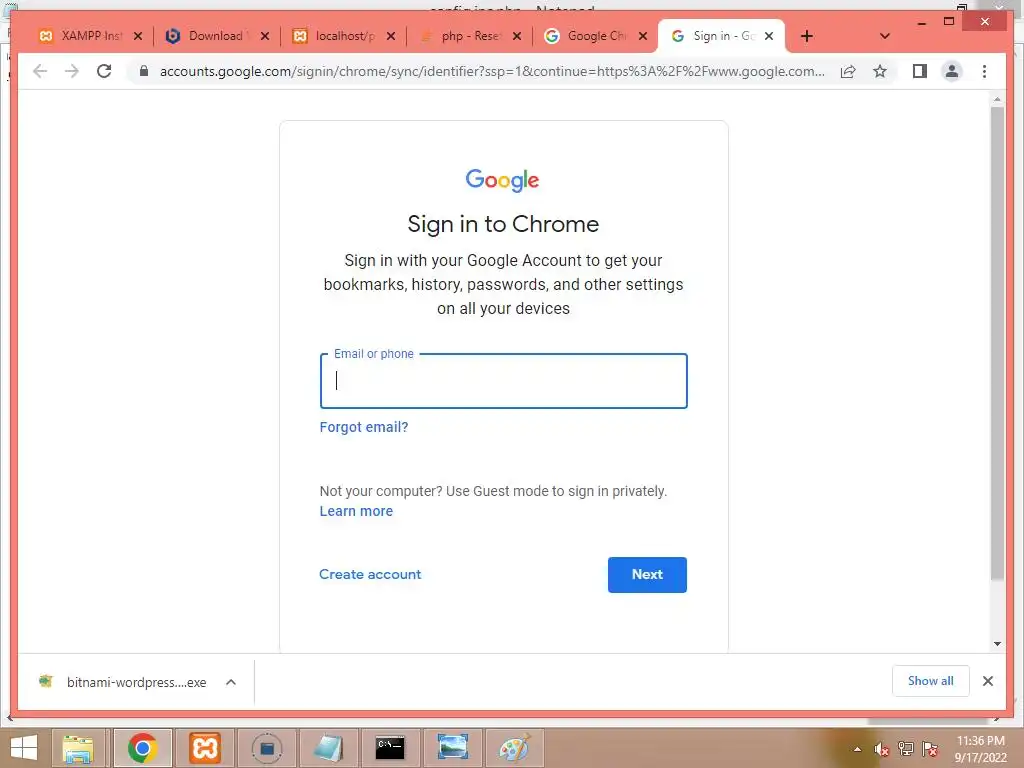The image size is (1024, 768).
Task: Show all downloads
Action: (x=931, y=681)
